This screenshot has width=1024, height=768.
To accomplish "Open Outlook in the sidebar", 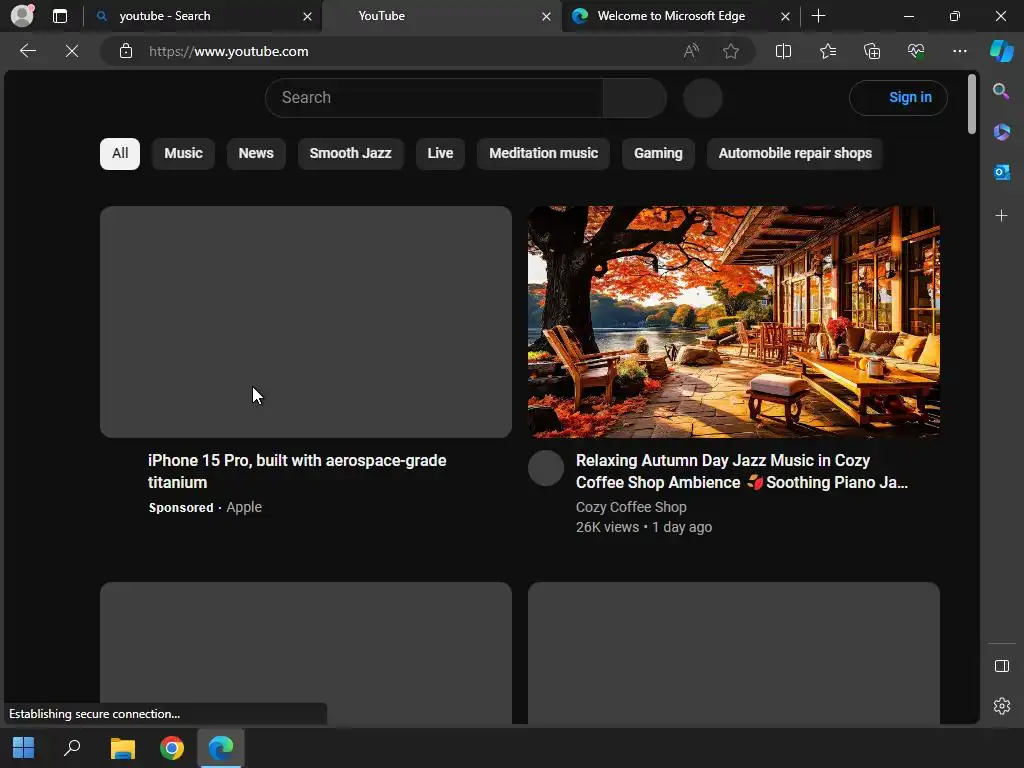I will point(1001,172).
